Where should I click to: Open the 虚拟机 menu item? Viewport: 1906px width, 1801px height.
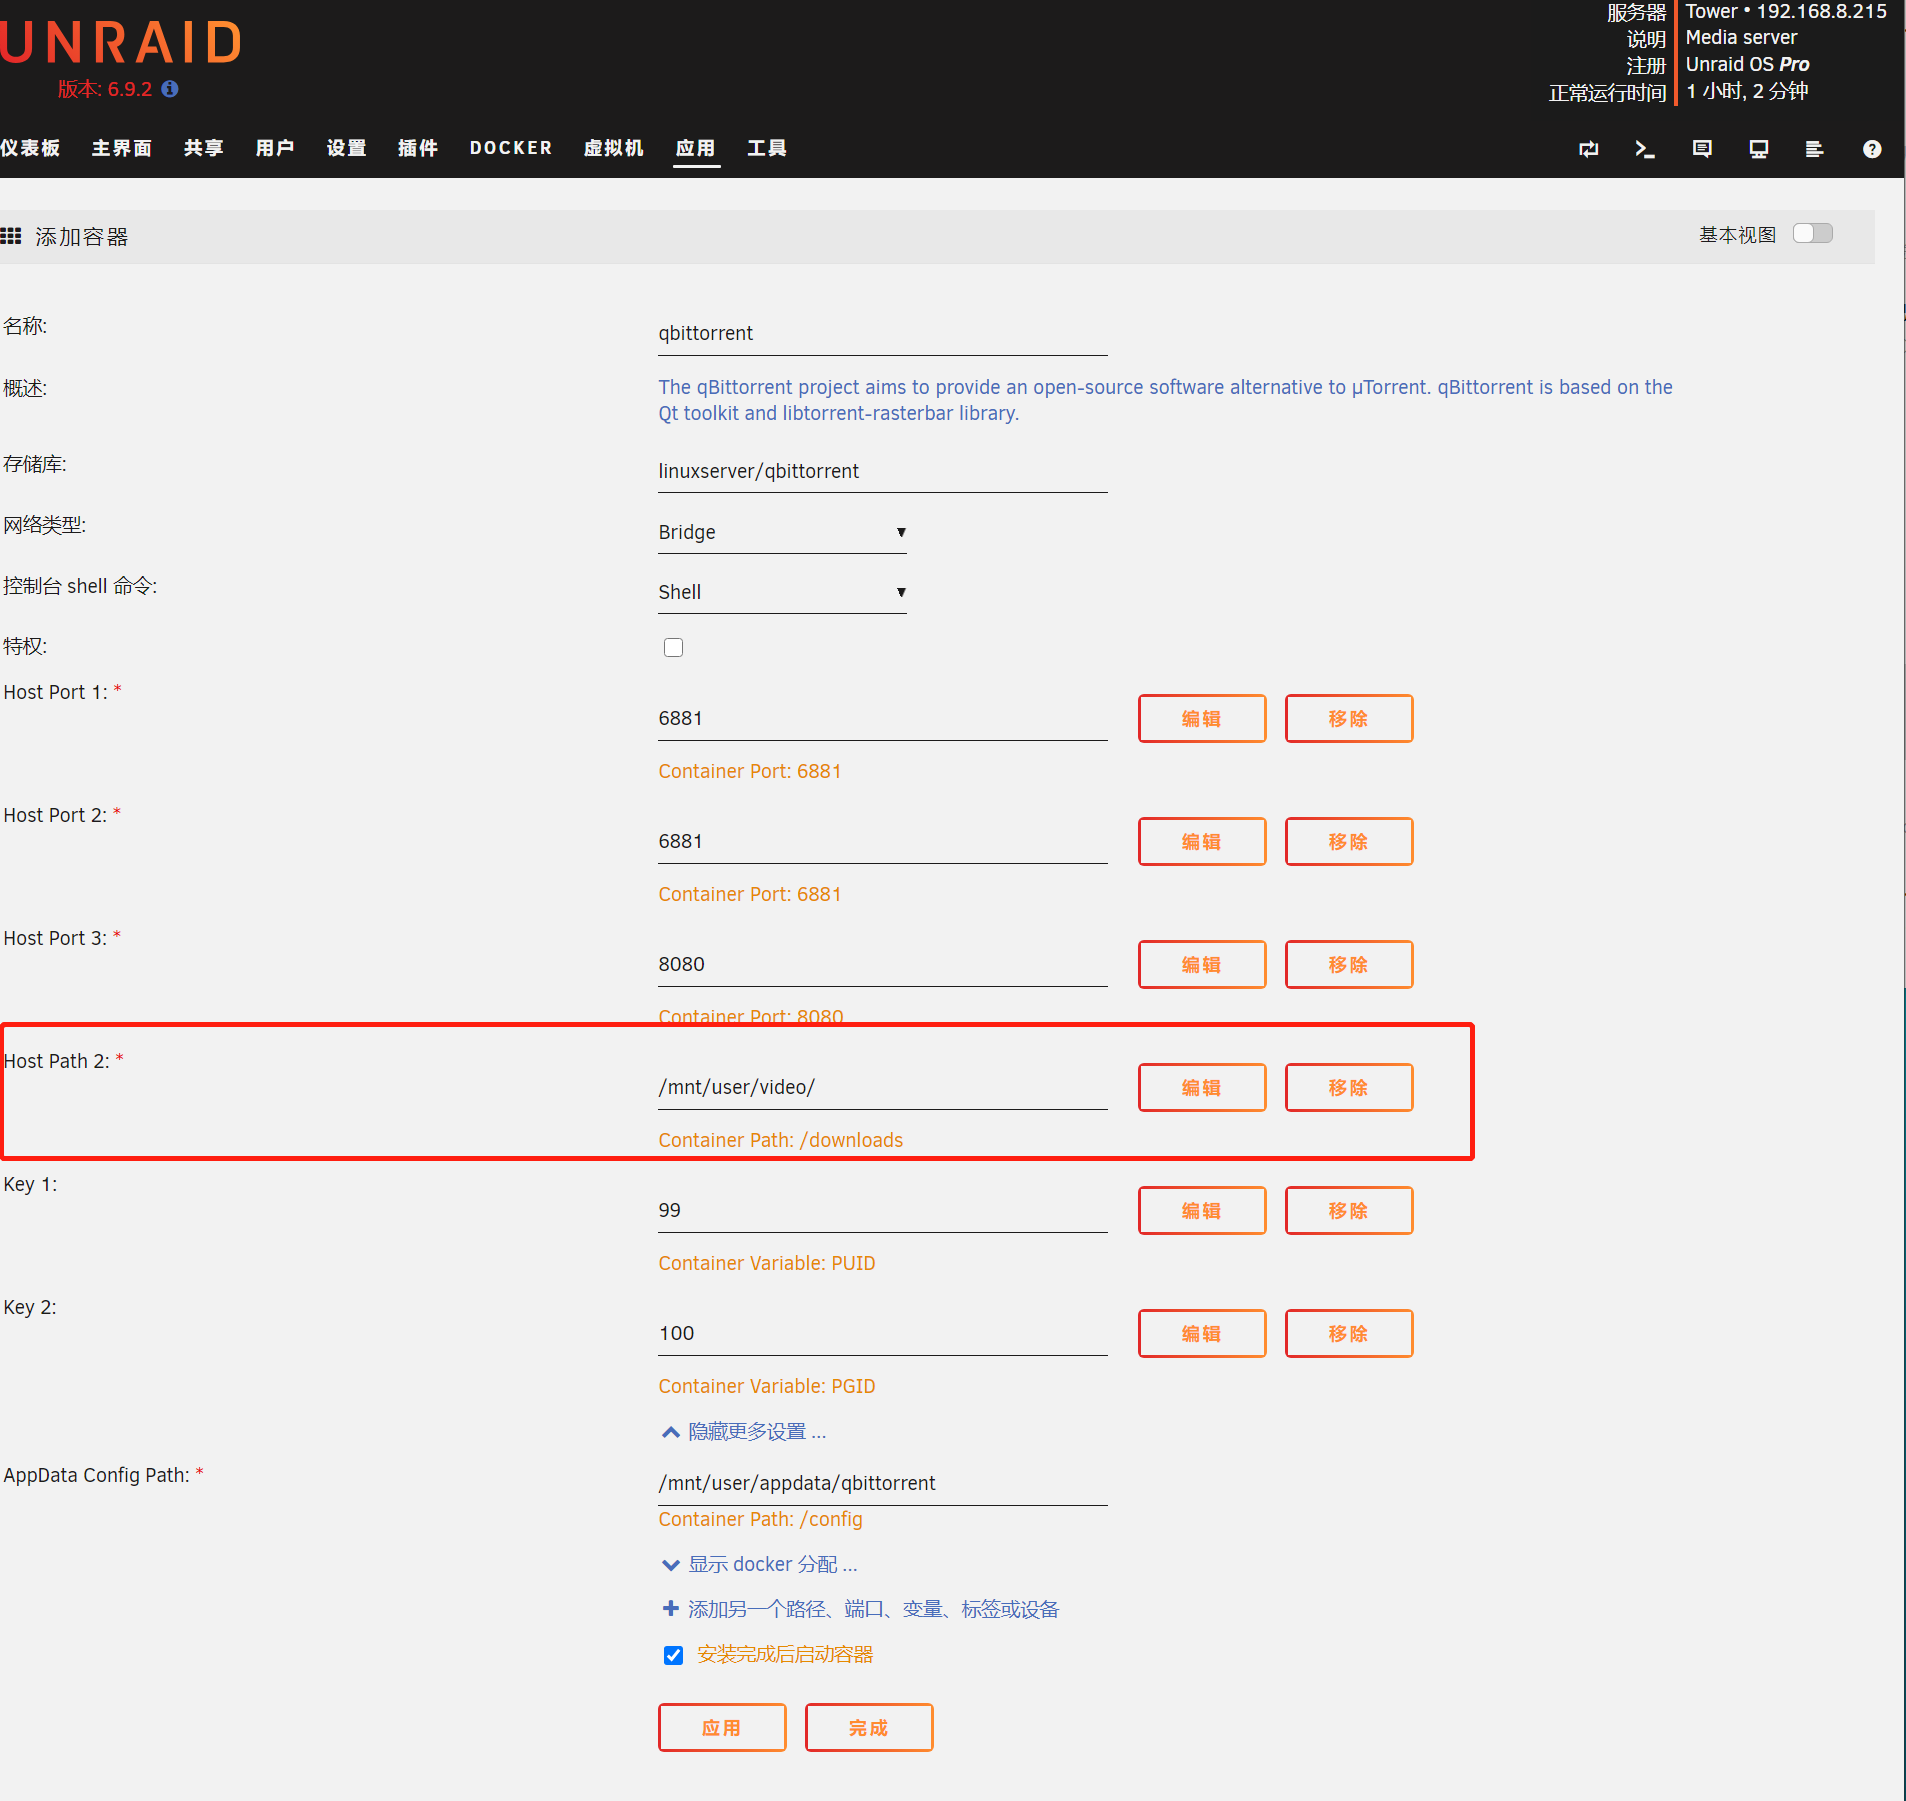coord(614,148)
